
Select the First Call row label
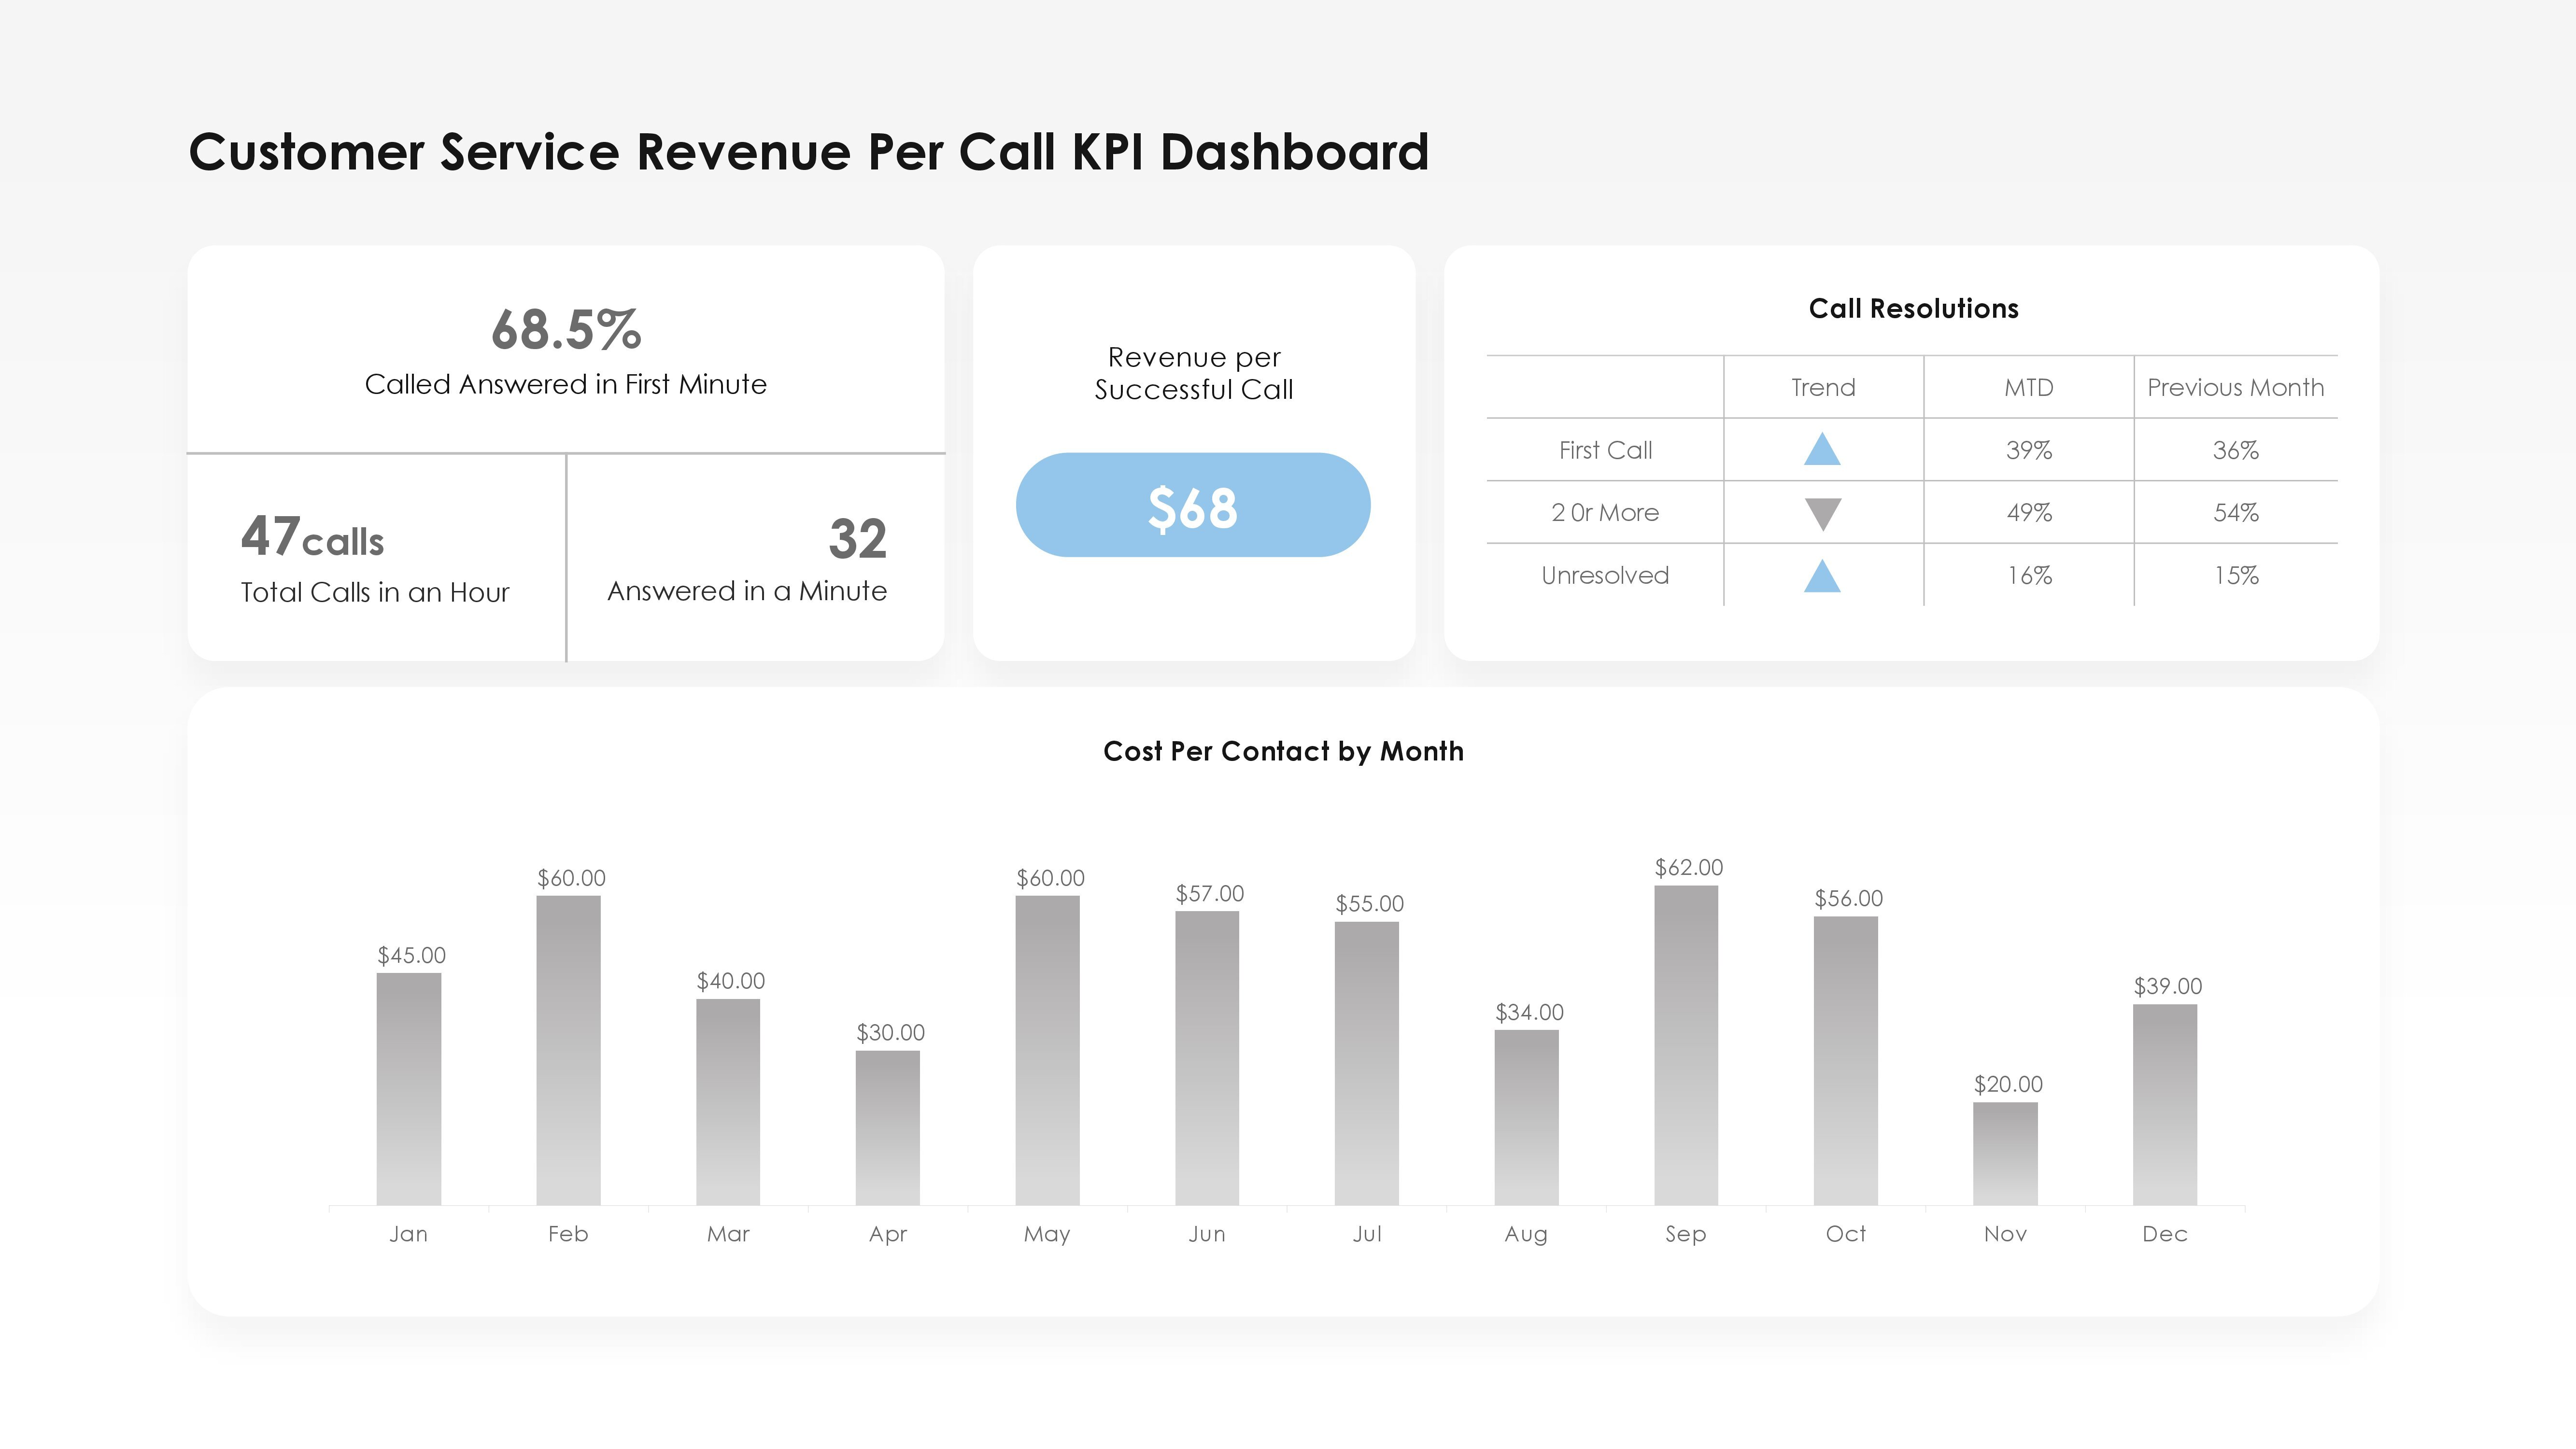pos(1605,450)
